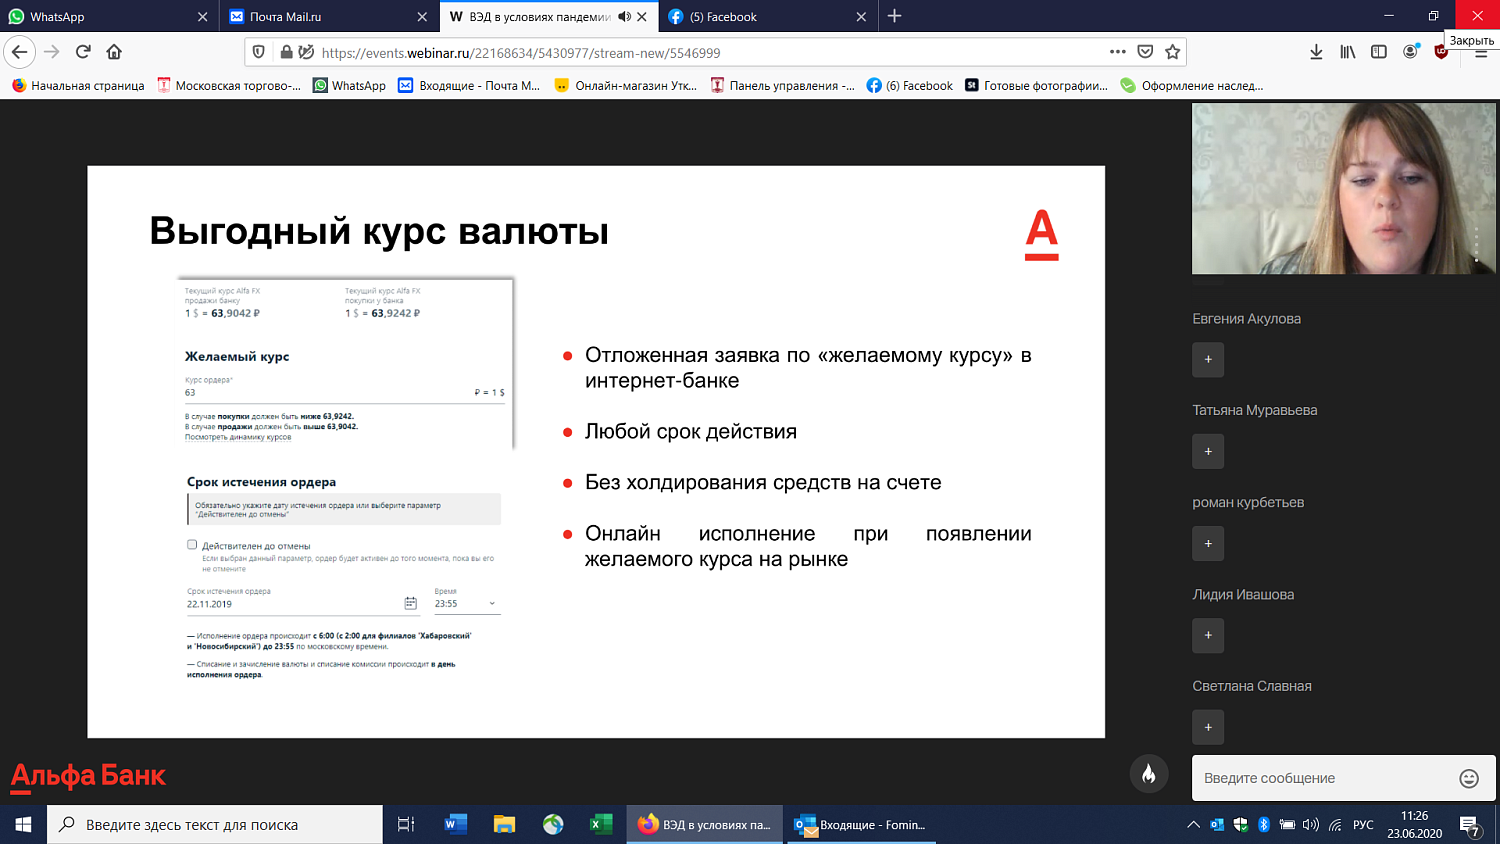Open File Explorer from the taskbar
This screenshot has width=1500, height=844.
pos(504,825)
